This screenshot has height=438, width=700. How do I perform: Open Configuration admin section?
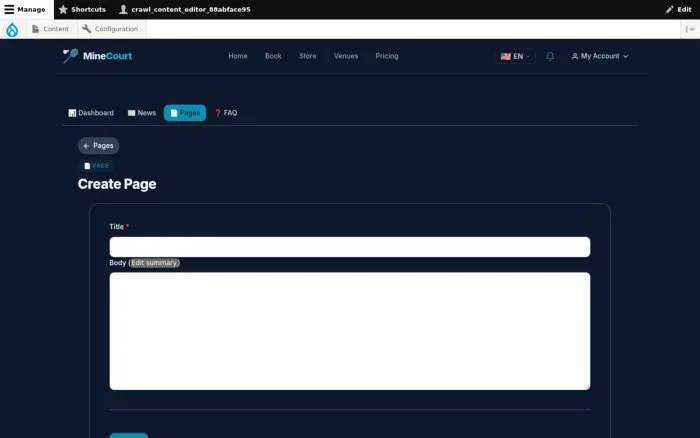[110, 29]
